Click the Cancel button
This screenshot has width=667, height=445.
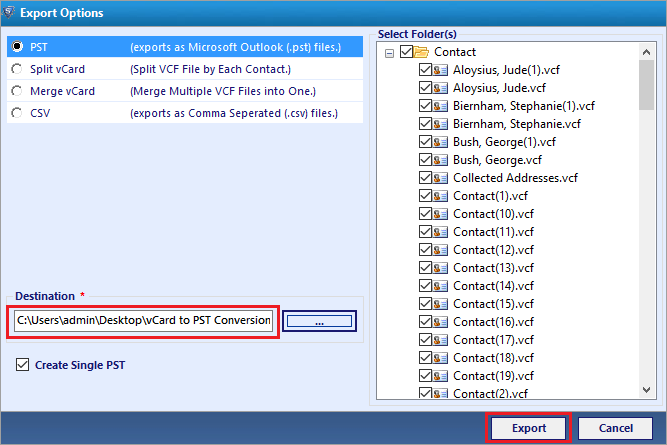pyautogui.click(x=615, y=428)
